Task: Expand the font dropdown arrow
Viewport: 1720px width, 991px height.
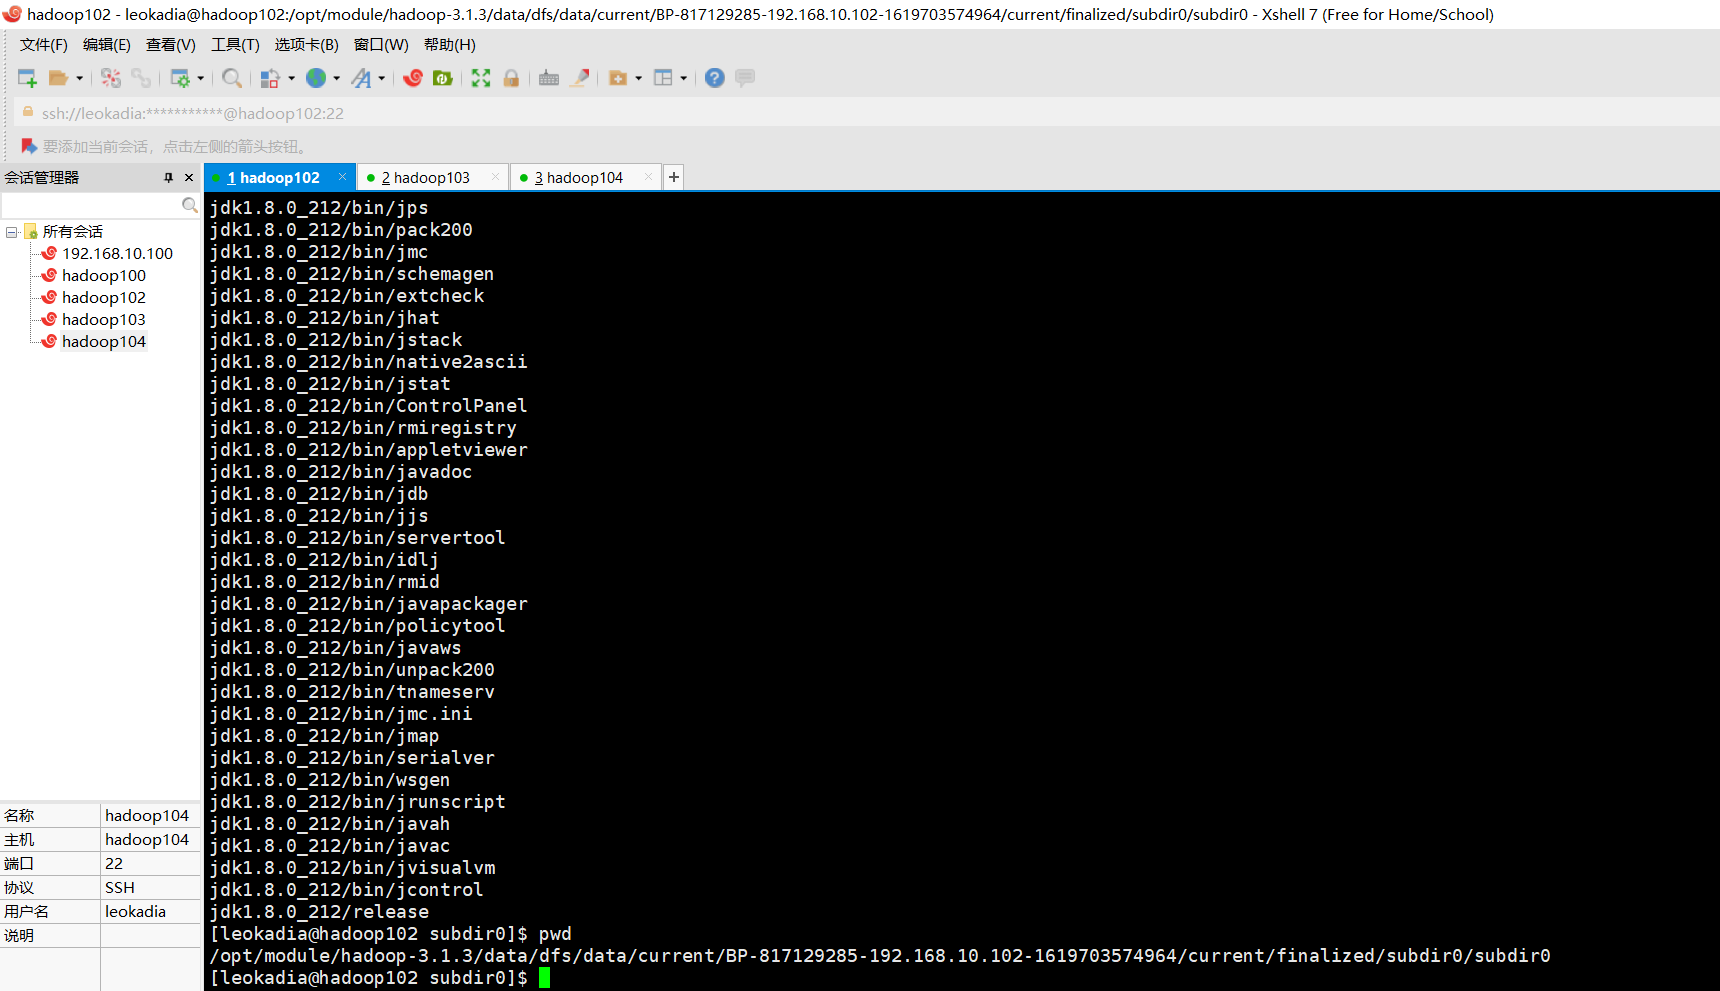Action: 382,78
